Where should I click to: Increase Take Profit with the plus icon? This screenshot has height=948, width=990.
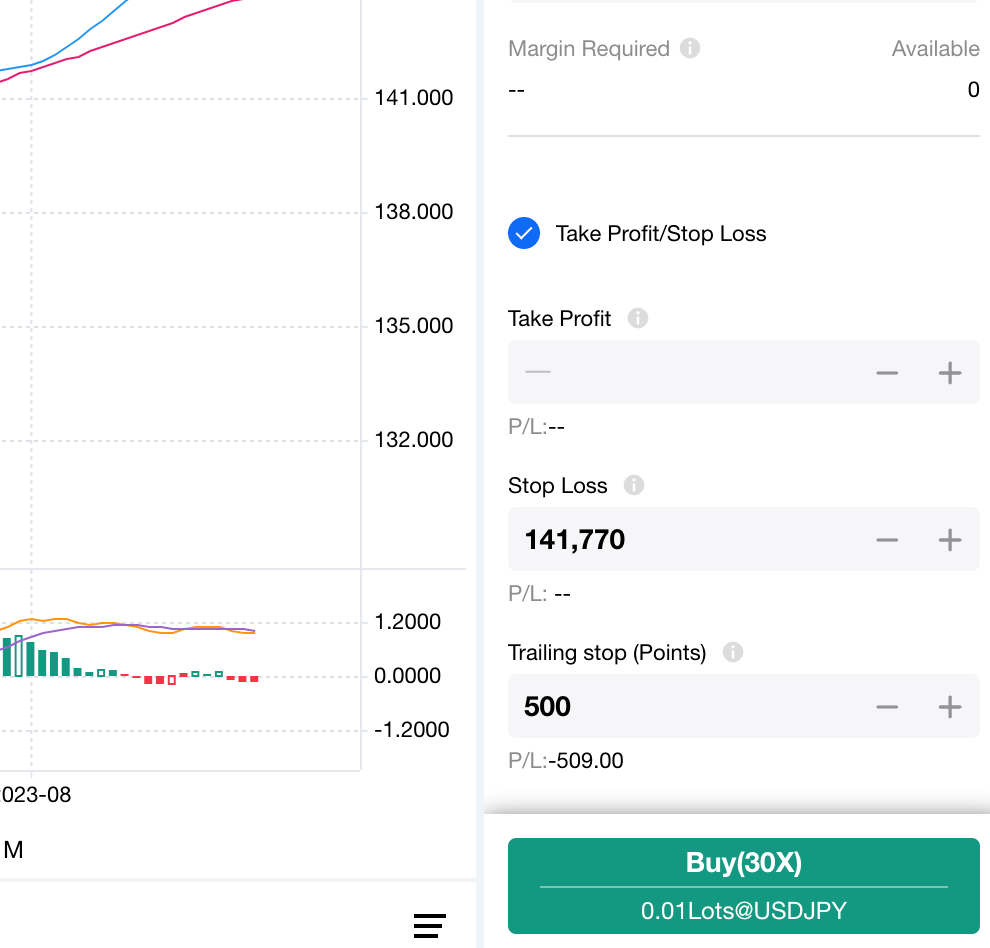[x=949, y=373]
